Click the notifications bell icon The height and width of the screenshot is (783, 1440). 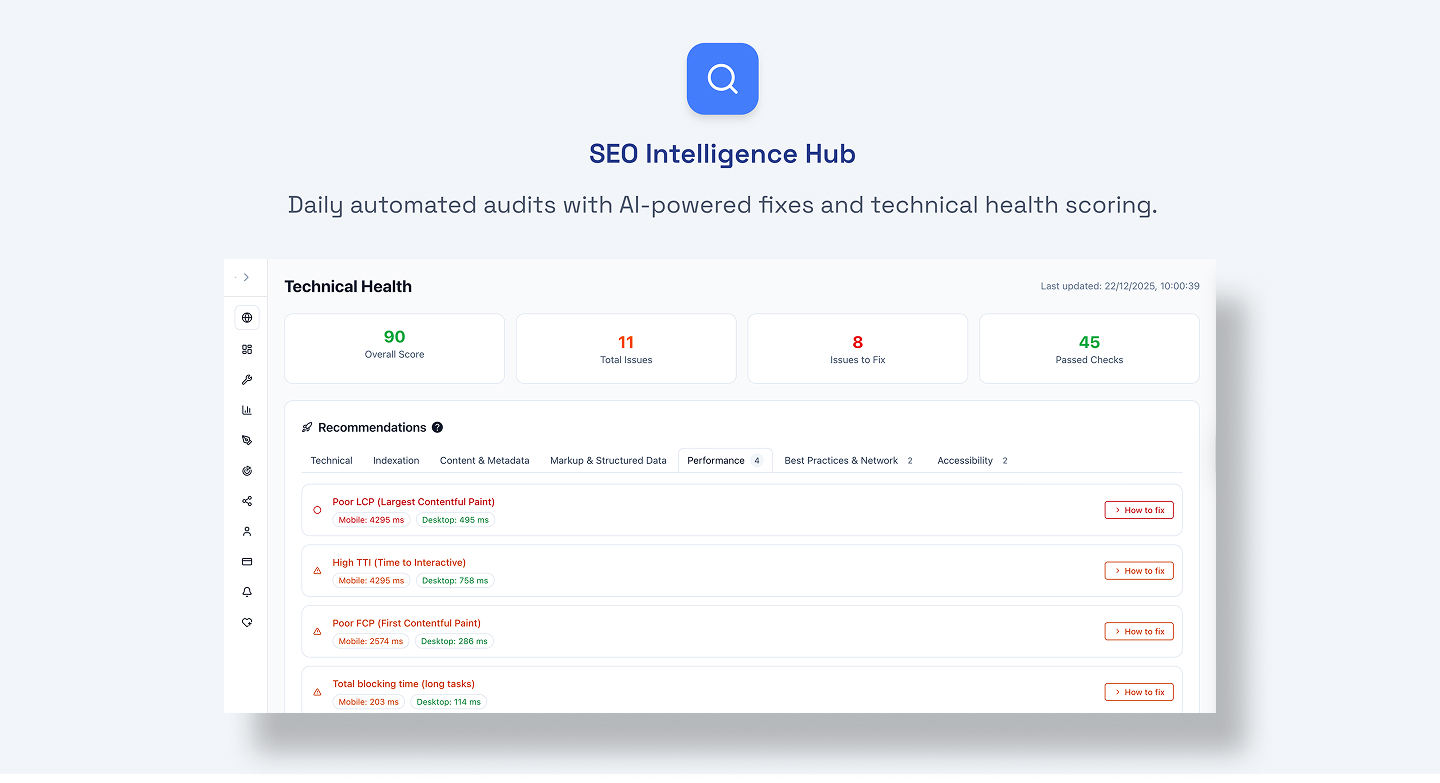click(x=246, y=592)
